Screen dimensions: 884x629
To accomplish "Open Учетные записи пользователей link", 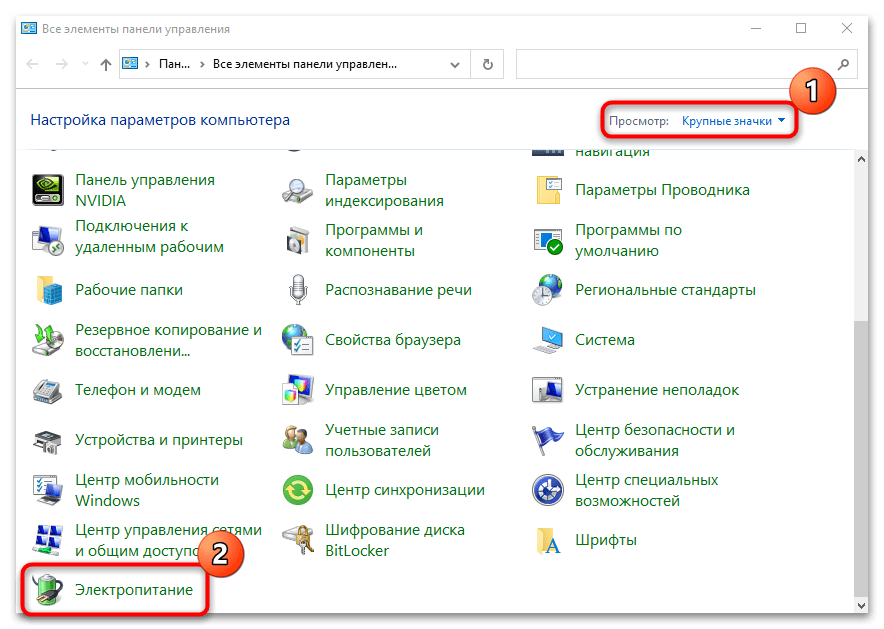I will 381,440.
